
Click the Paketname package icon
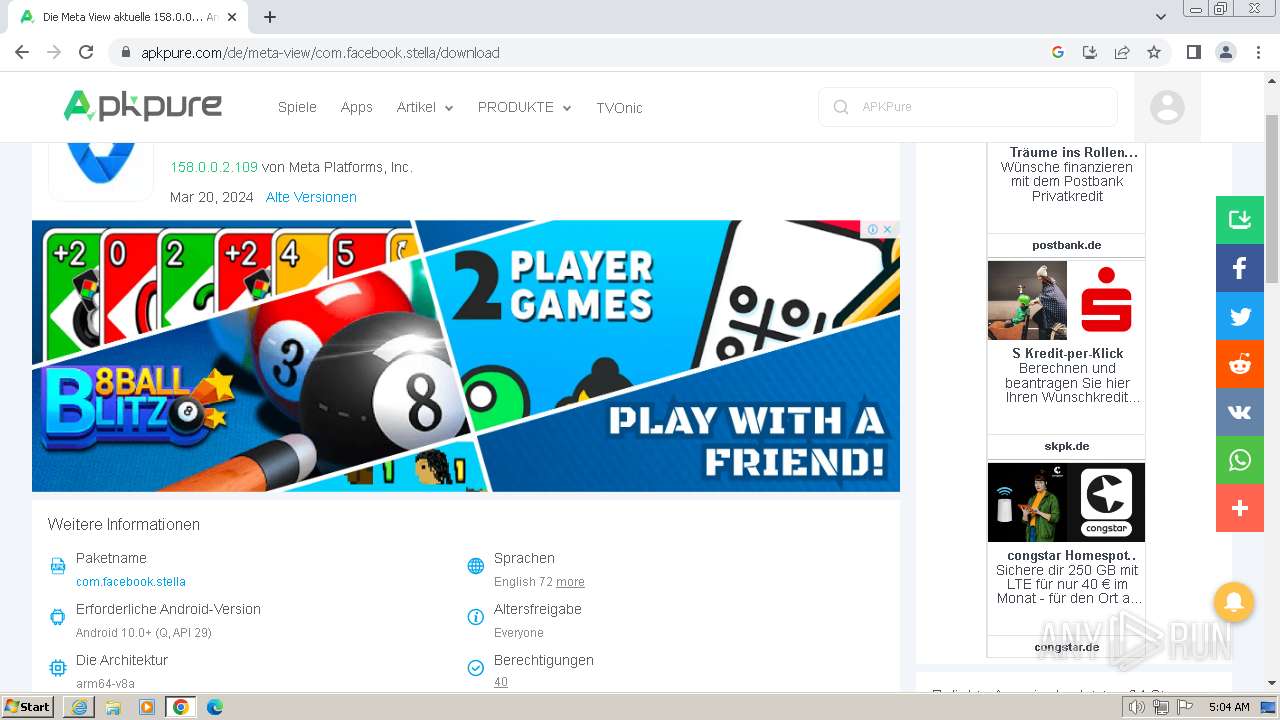tap(58, 567)
